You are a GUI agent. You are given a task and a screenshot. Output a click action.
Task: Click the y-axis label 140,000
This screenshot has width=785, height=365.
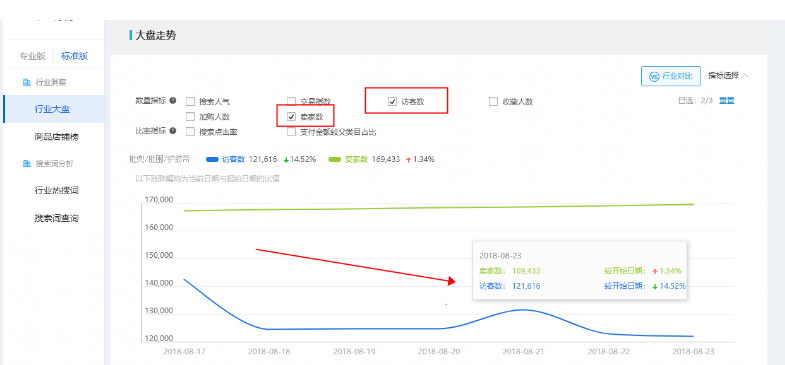point(158,283)
